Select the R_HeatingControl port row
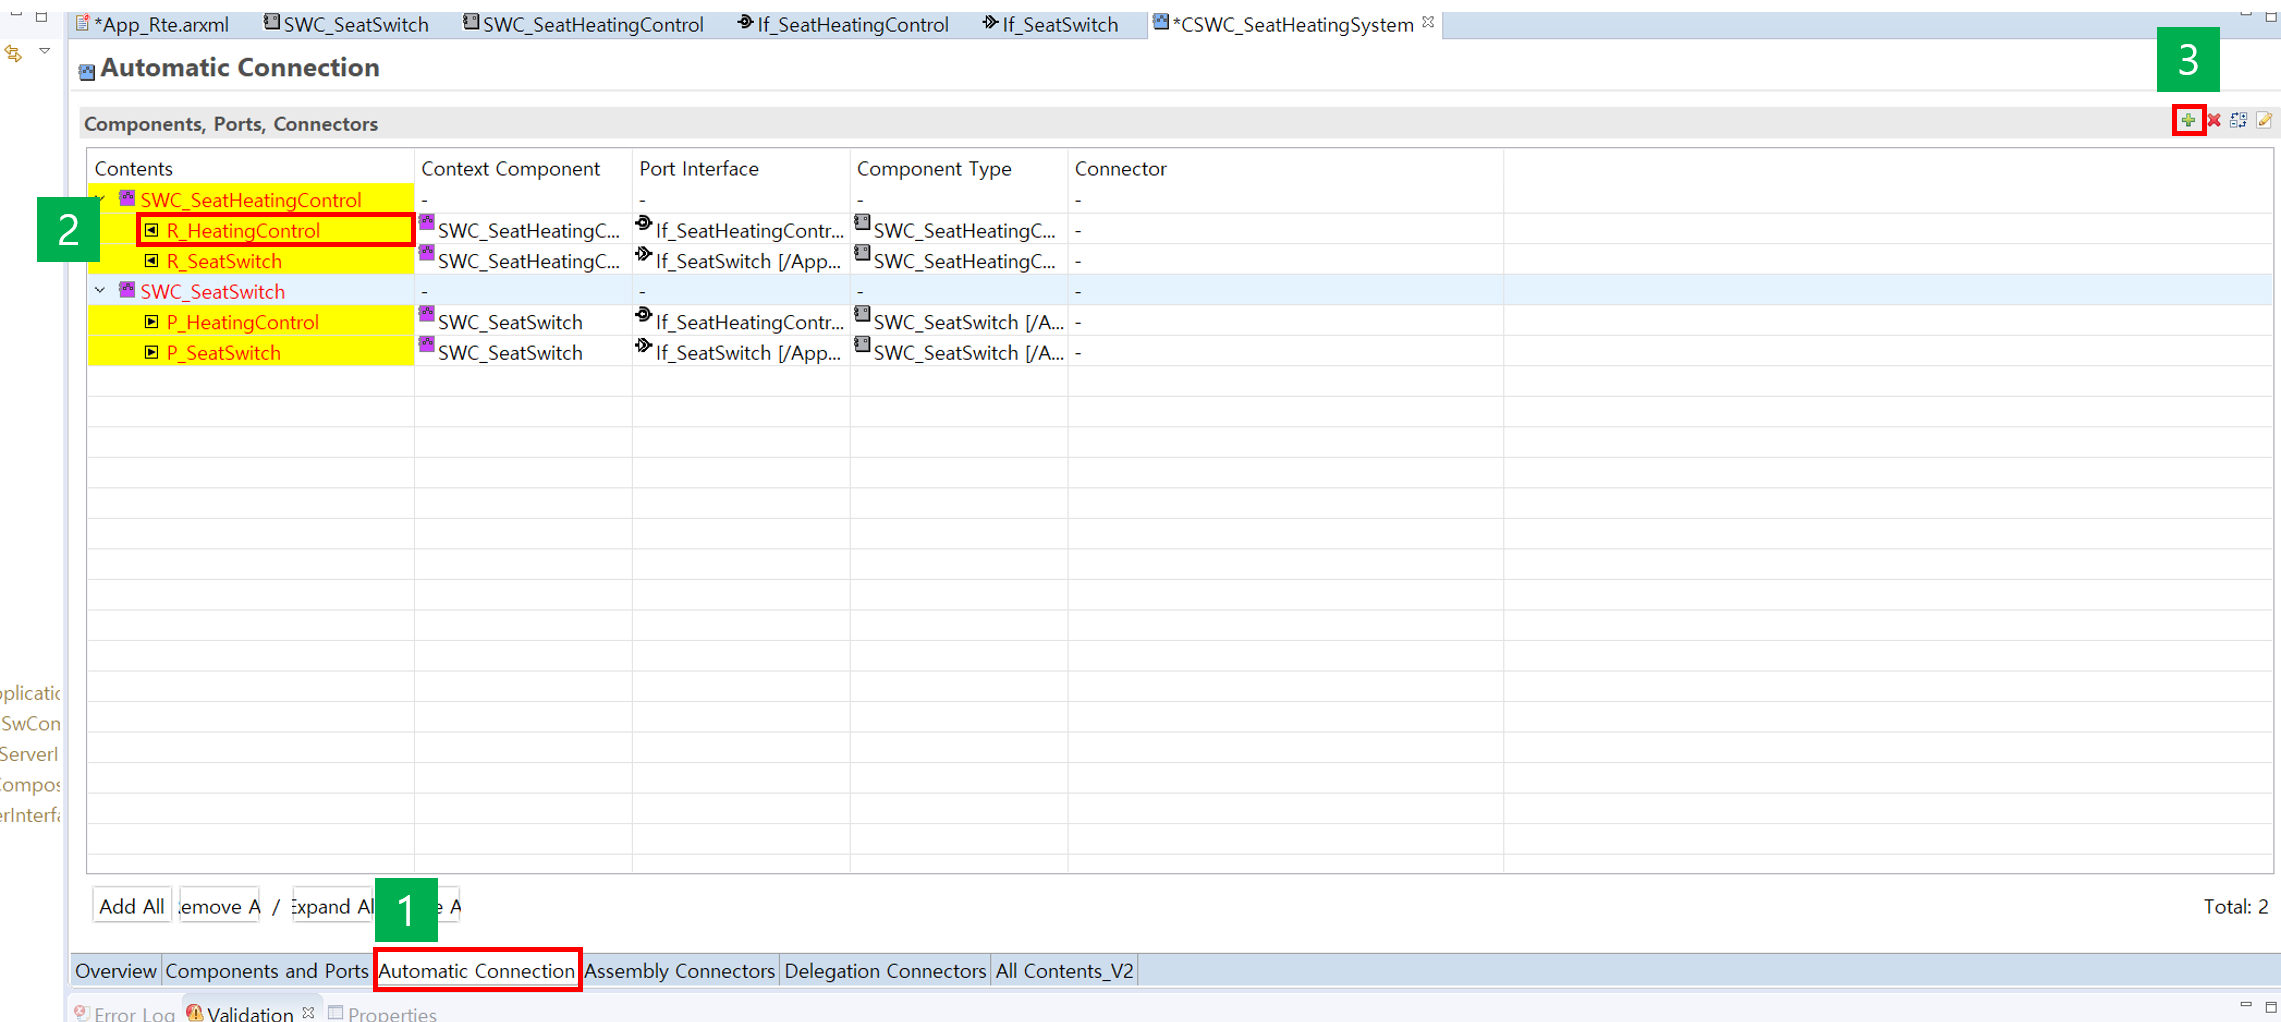Screen dimensions: 2281x1022 243,231
